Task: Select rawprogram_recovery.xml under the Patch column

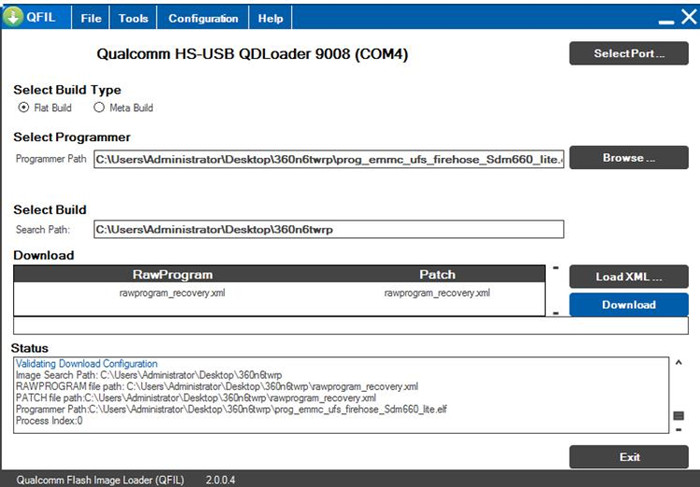Action: (x=437, y=293)
